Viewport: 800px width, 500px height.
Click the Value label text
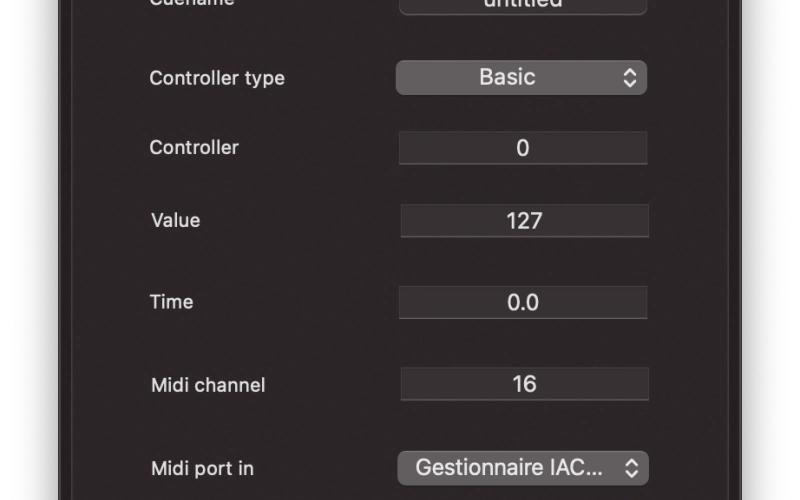coord(176,220)
